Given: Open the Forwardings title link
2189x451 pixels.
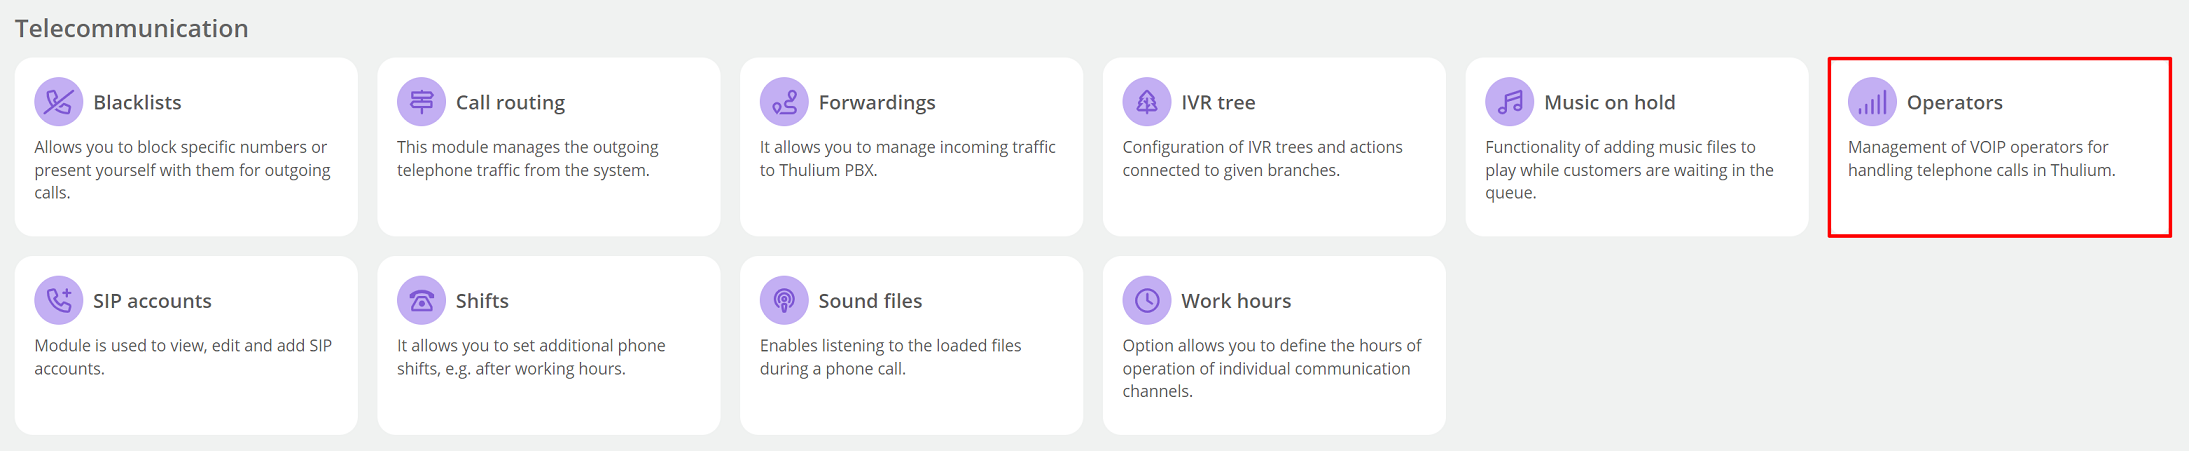Looking at the screenshot, I should click(x=877, y=102).
